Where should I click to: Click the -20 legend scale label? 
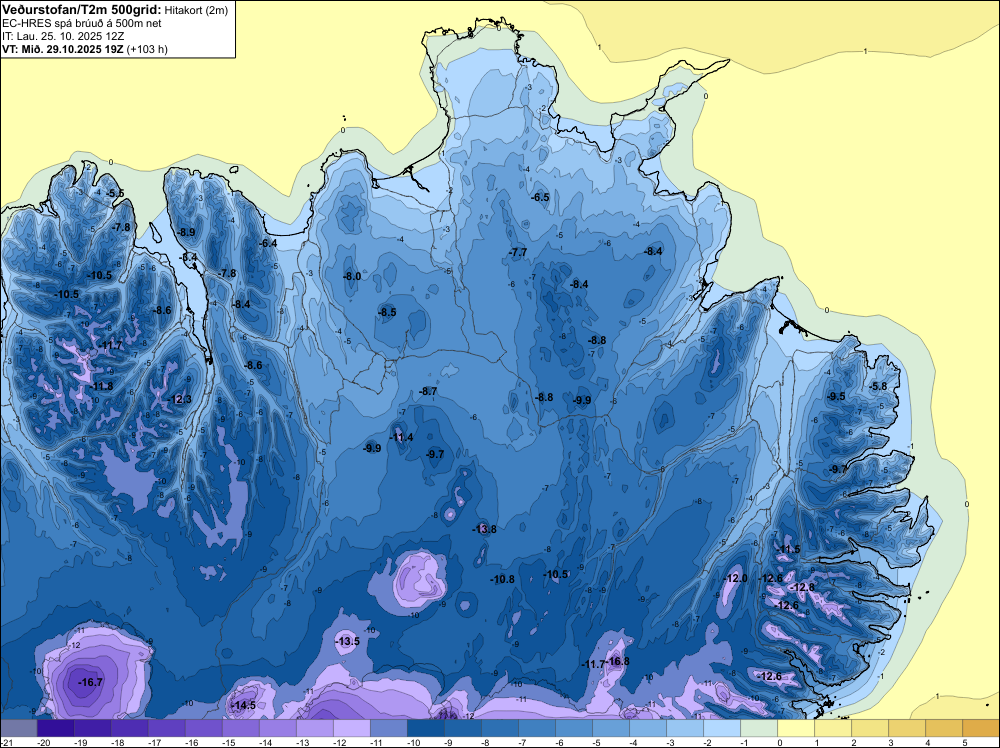(x=43, y=742)
